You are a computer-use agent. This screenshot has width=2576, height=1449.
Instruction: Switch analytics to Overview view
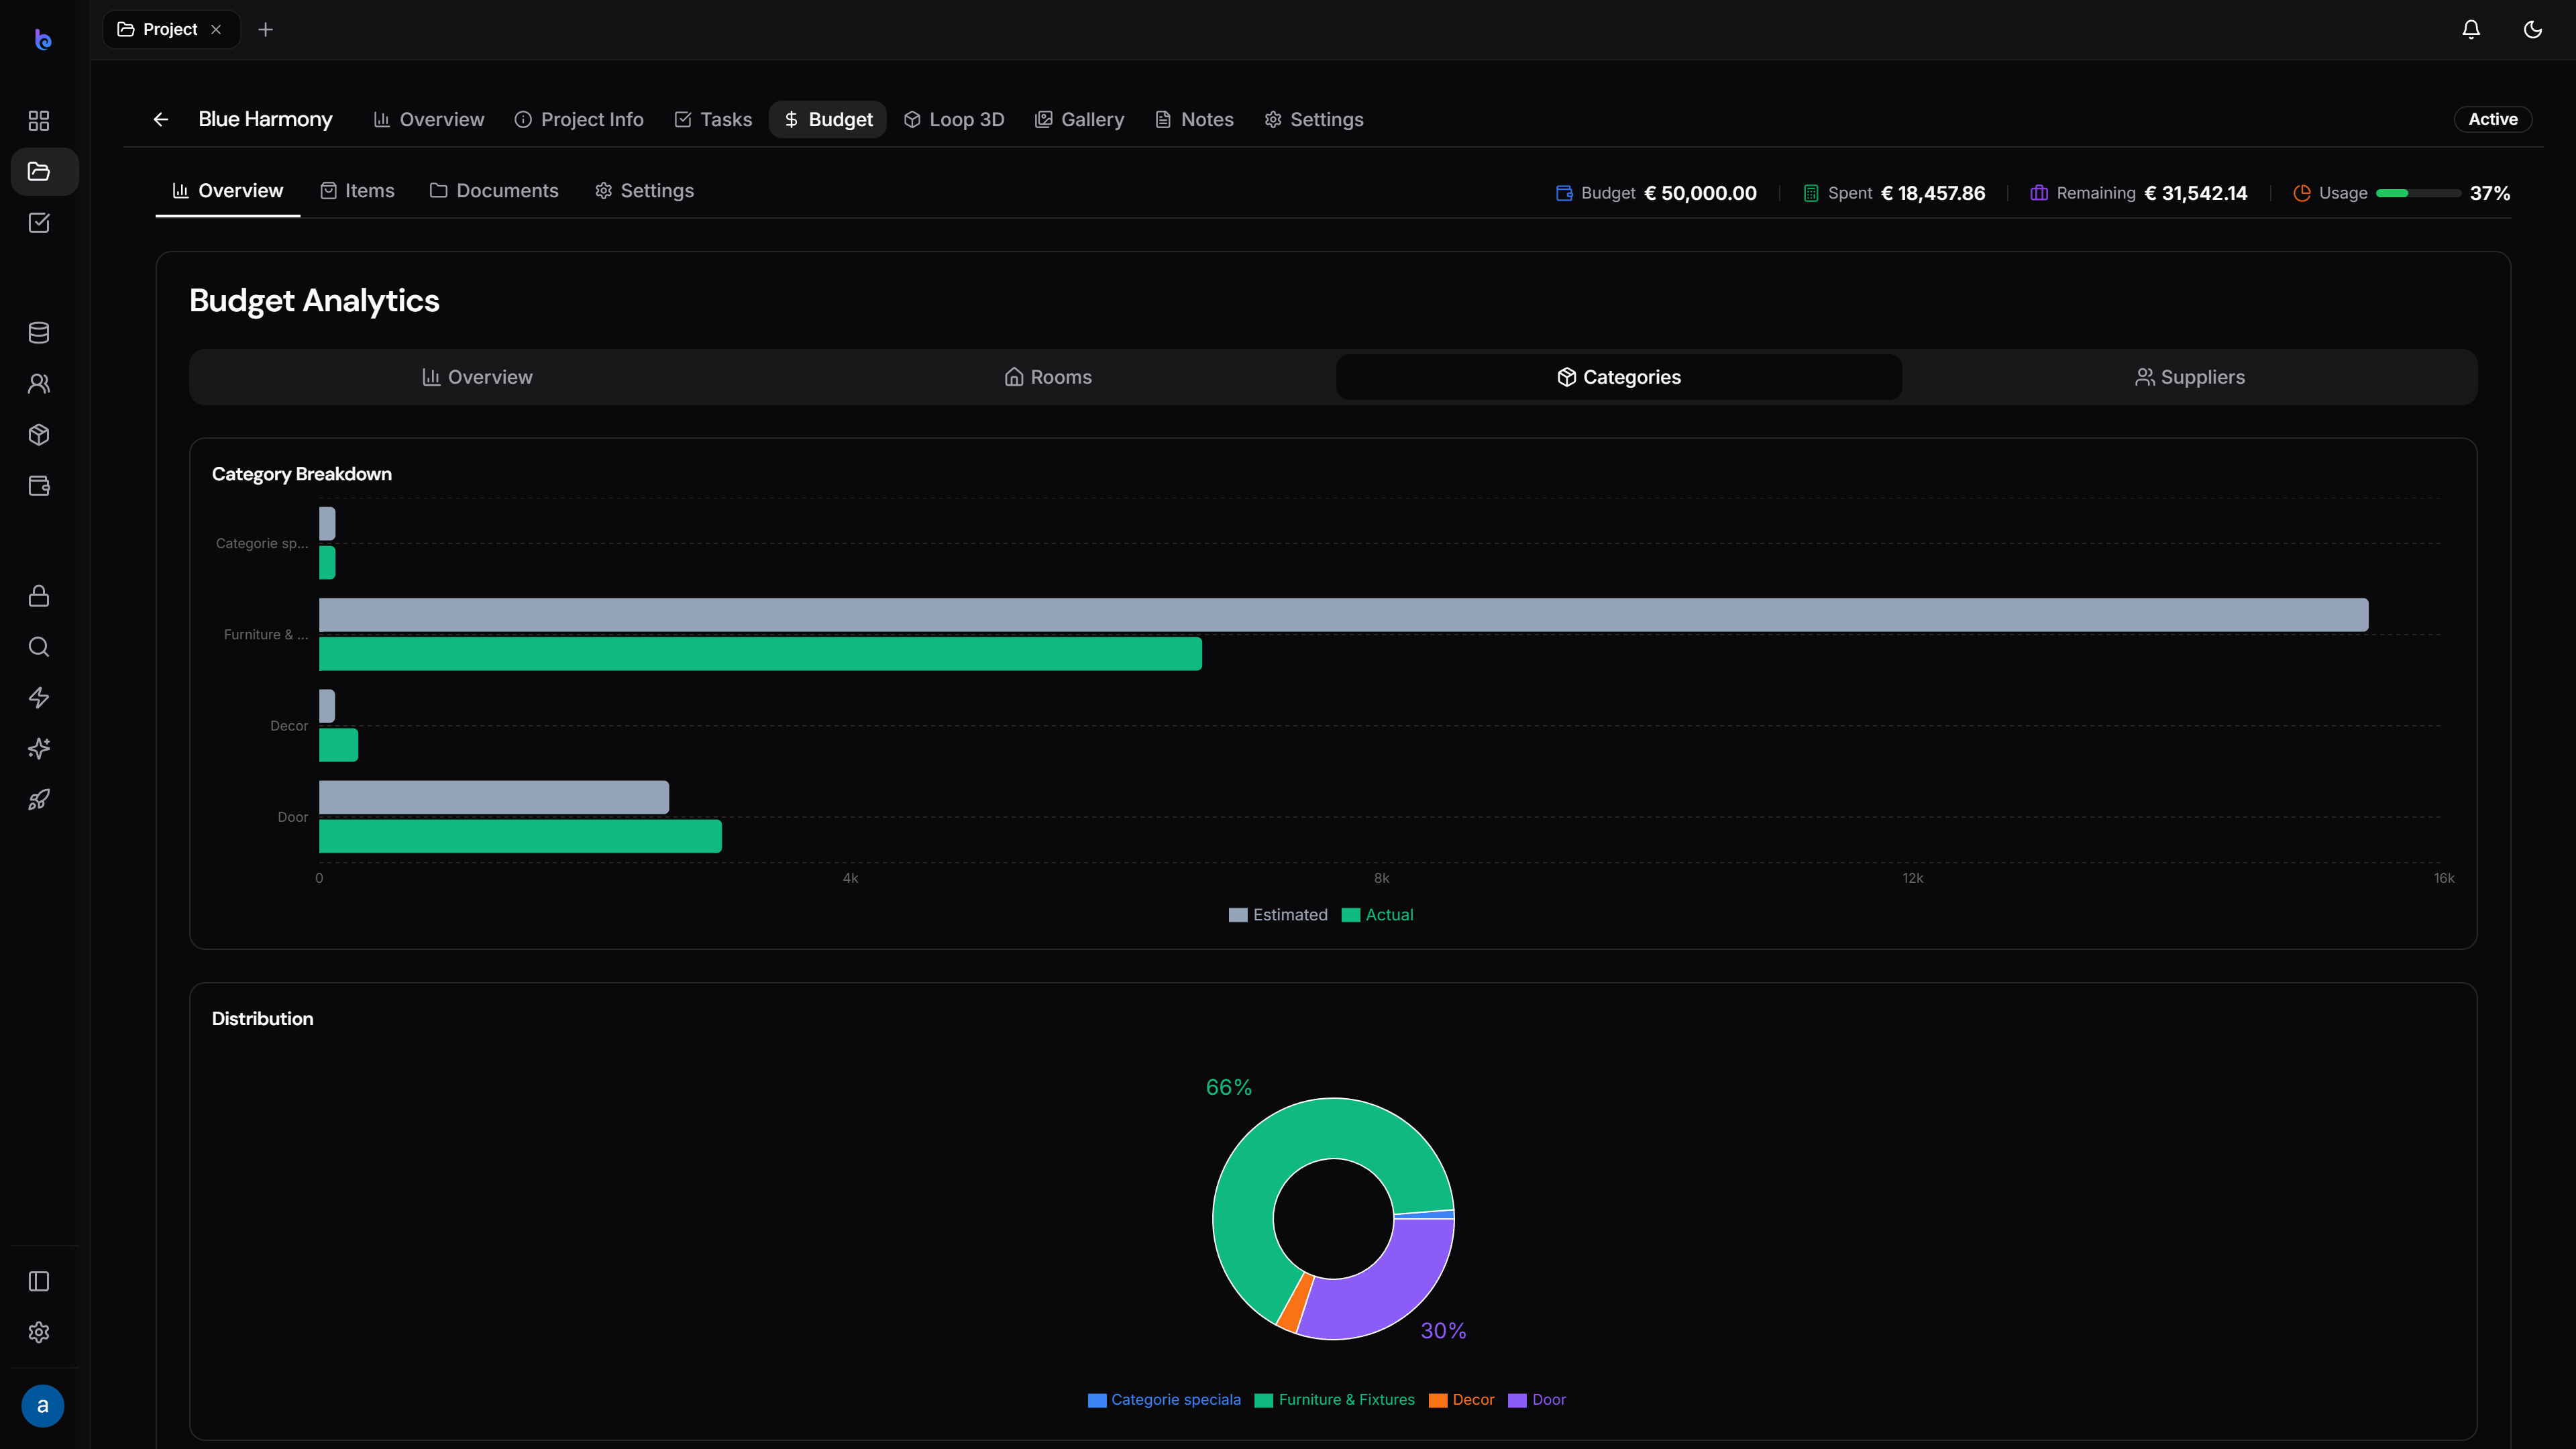point(477,377)
